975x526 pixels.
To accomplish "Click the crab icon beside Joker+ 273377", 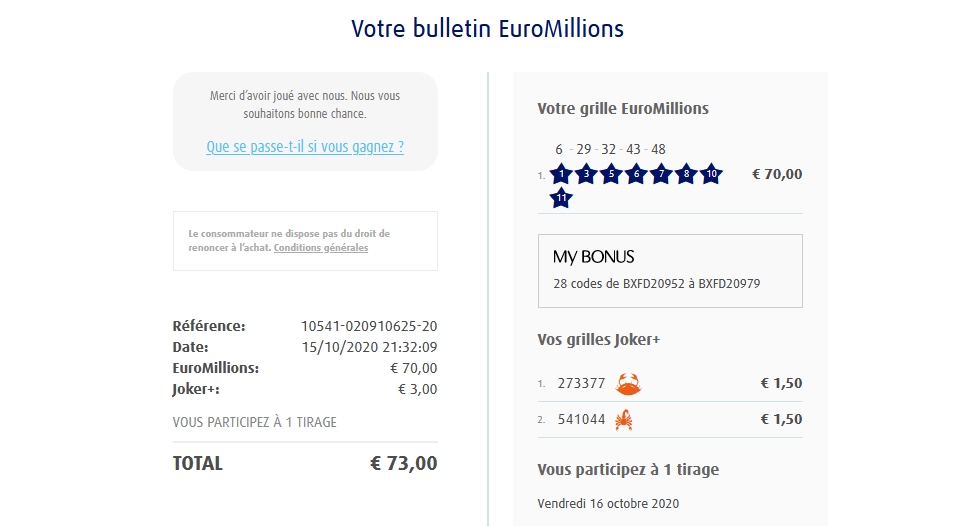I will (x=629, y=383).
